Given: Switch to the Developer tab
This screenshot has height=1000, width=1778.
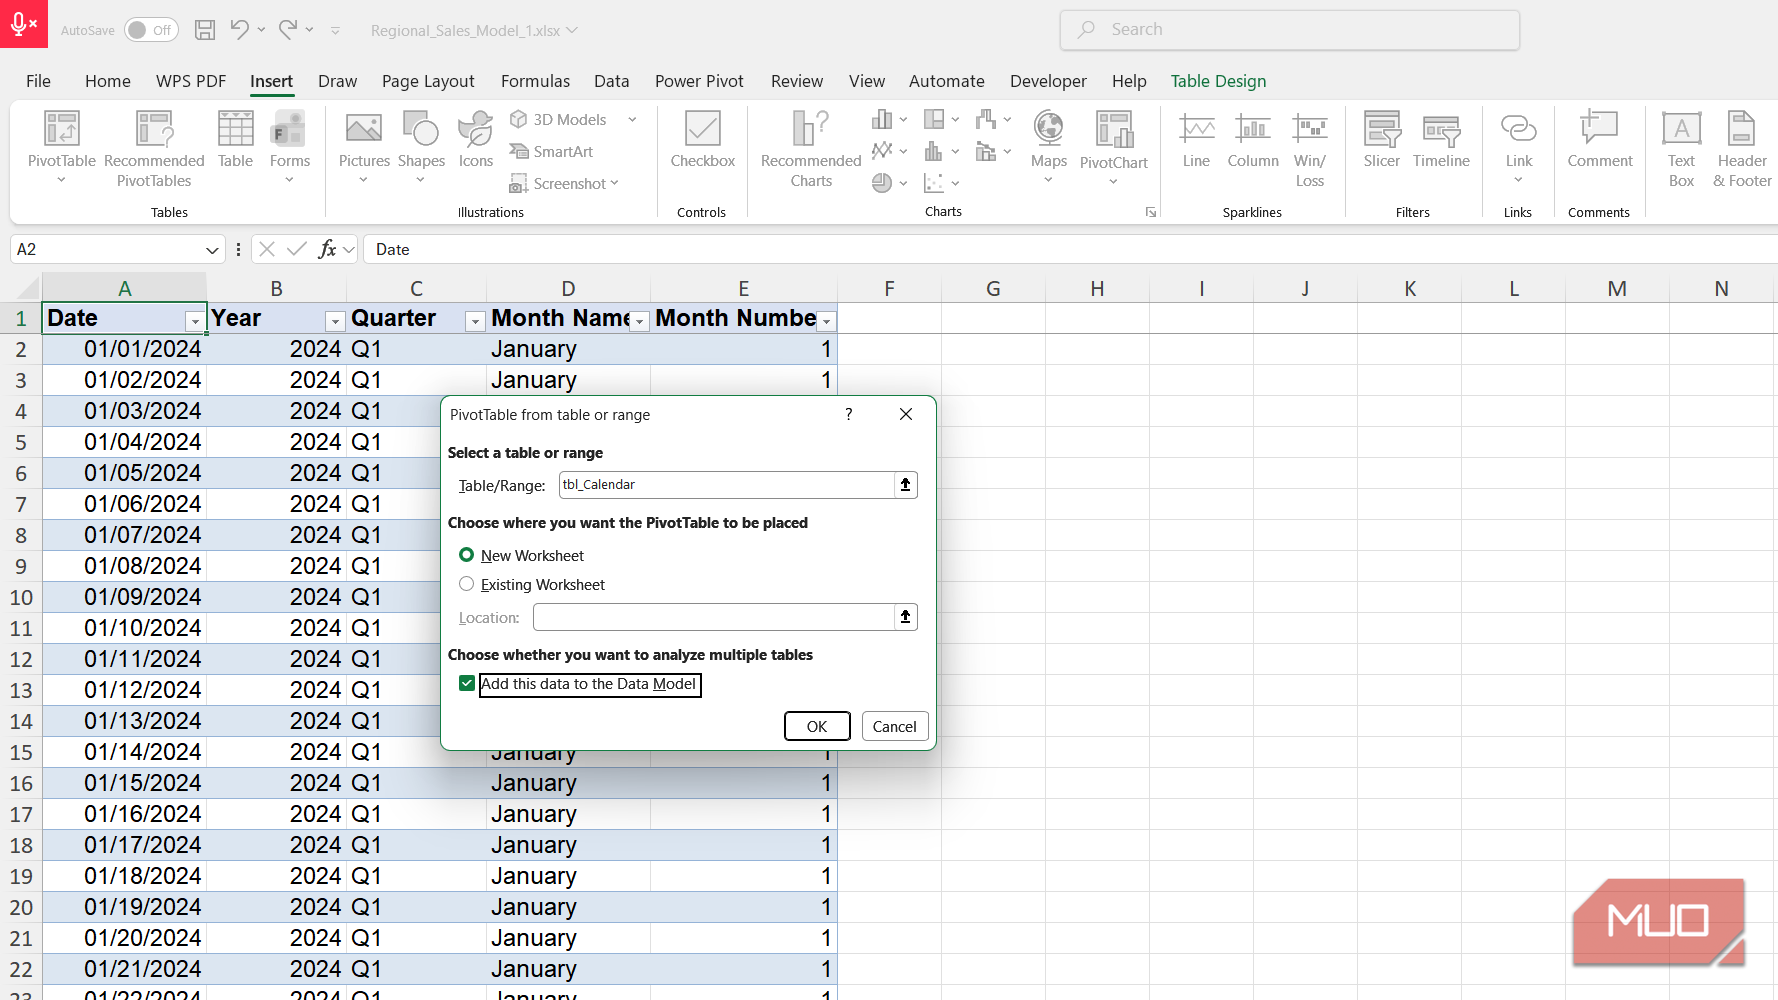Looking at the screenshot, I should point(1048,81).
